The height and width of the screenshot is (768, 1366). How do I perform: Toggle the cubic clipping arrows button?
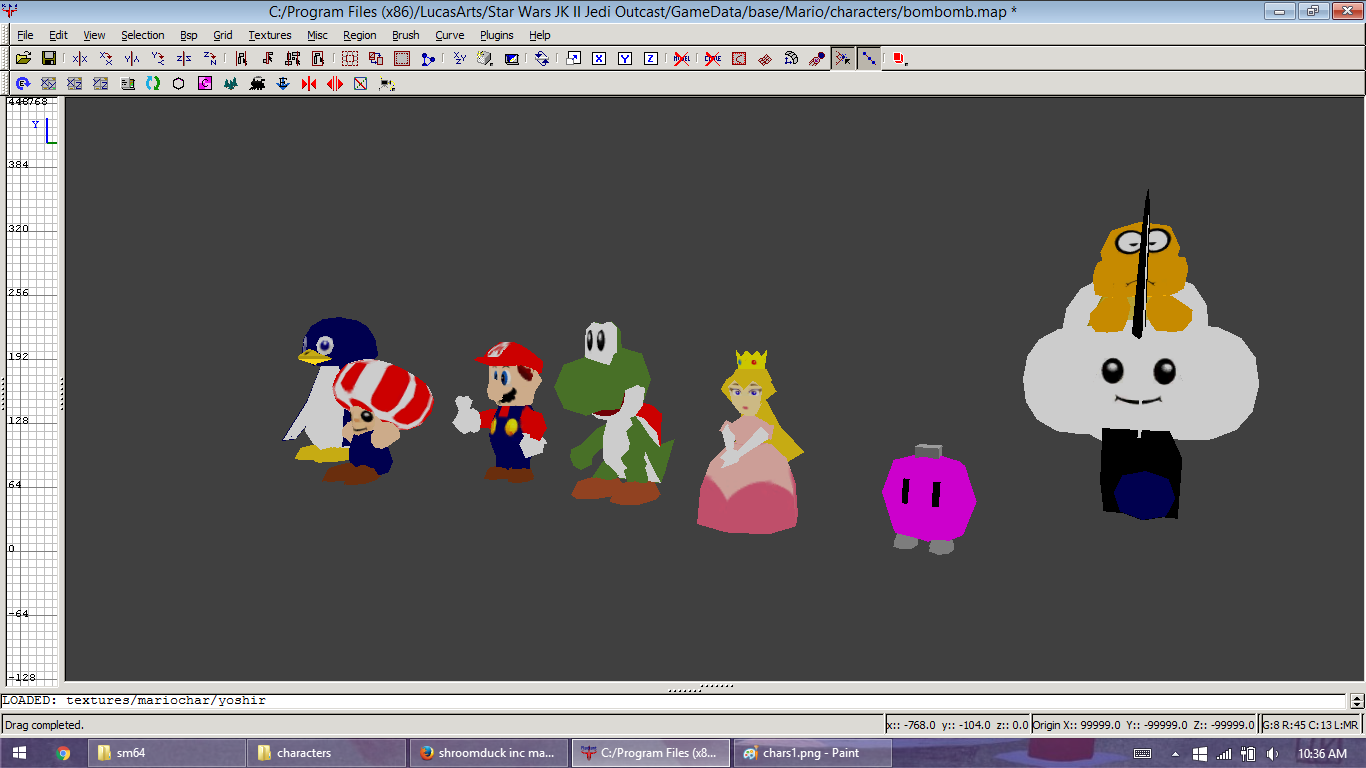coord(541,59)
